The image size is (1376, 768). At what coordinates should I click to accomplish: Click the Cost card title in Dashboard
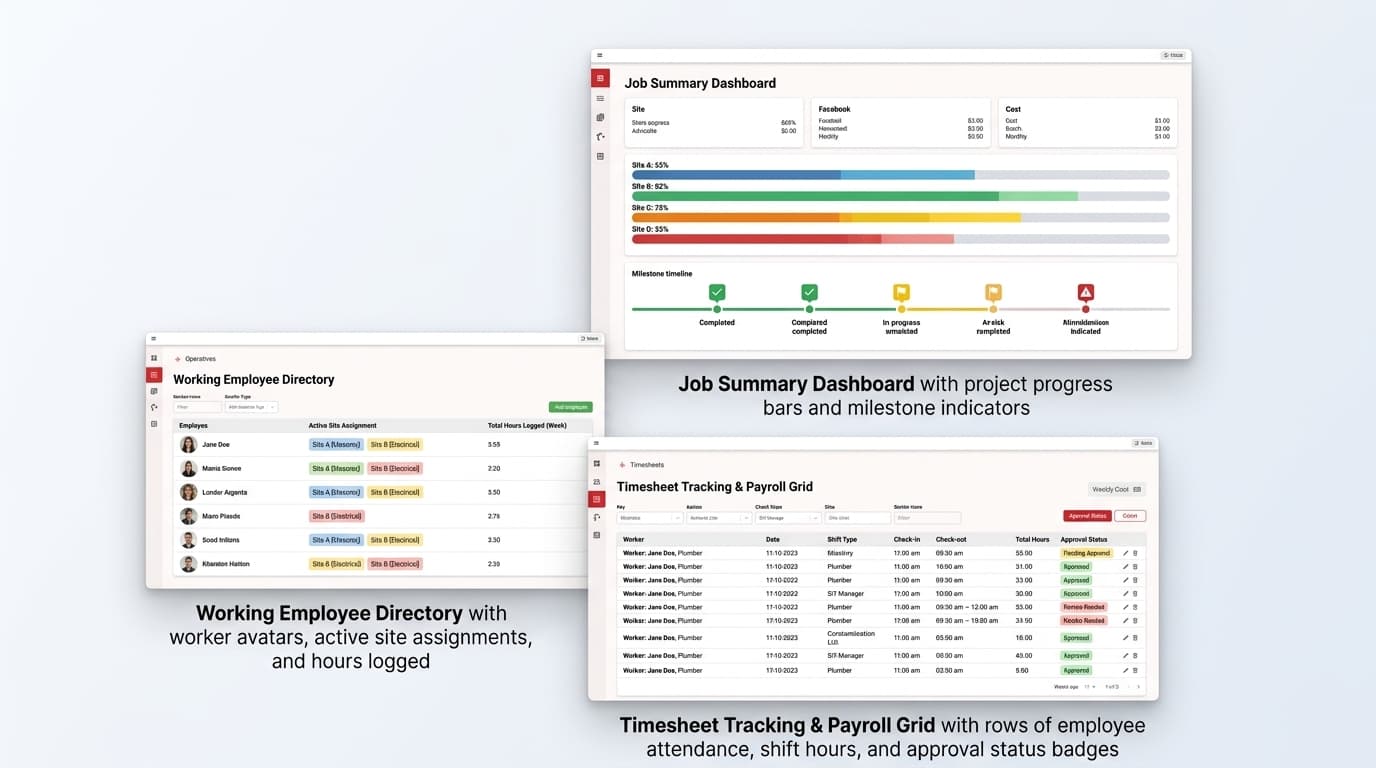[x=1013, y=109]
